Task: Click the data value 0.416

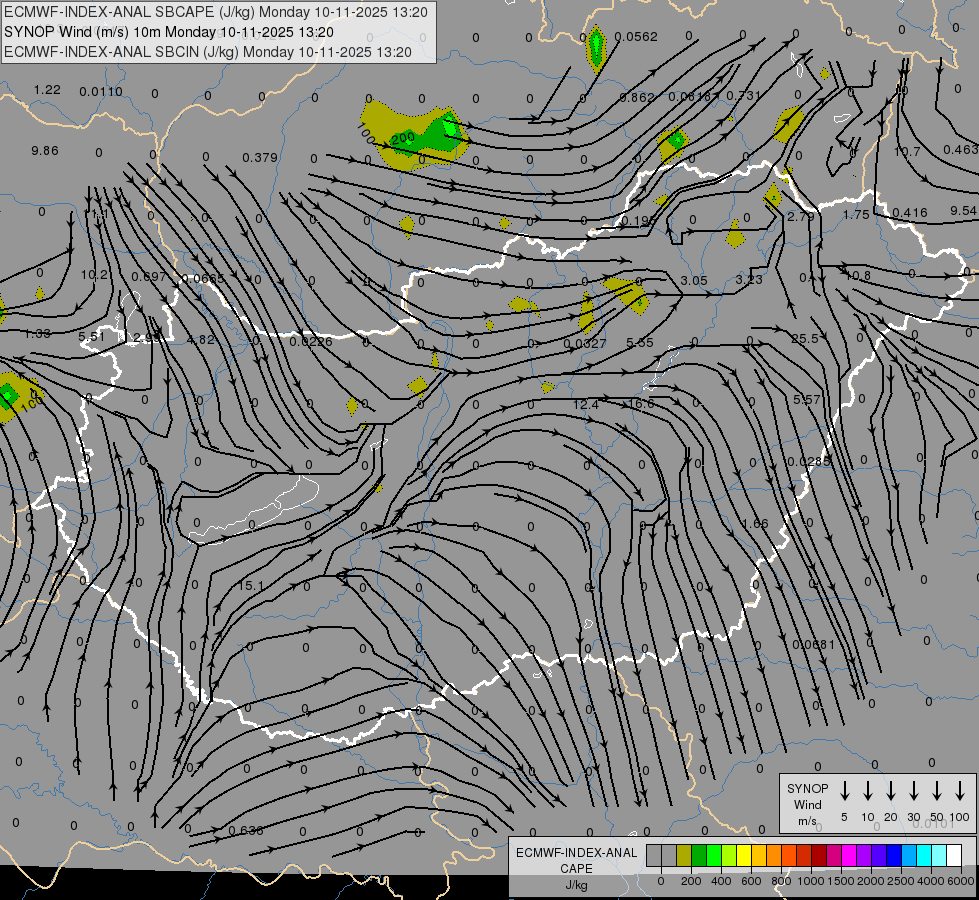Action: click(x=910, y=212)
